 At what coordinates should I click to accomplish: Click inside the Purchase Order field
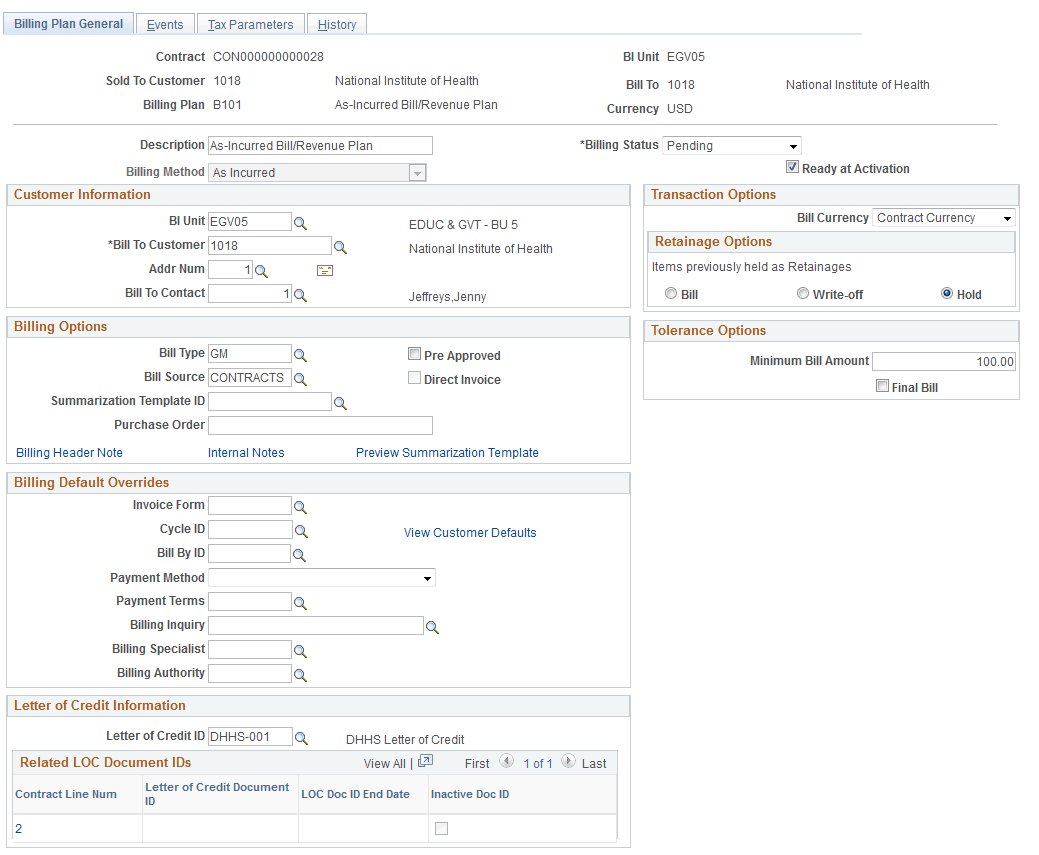(x=320, y=425)
